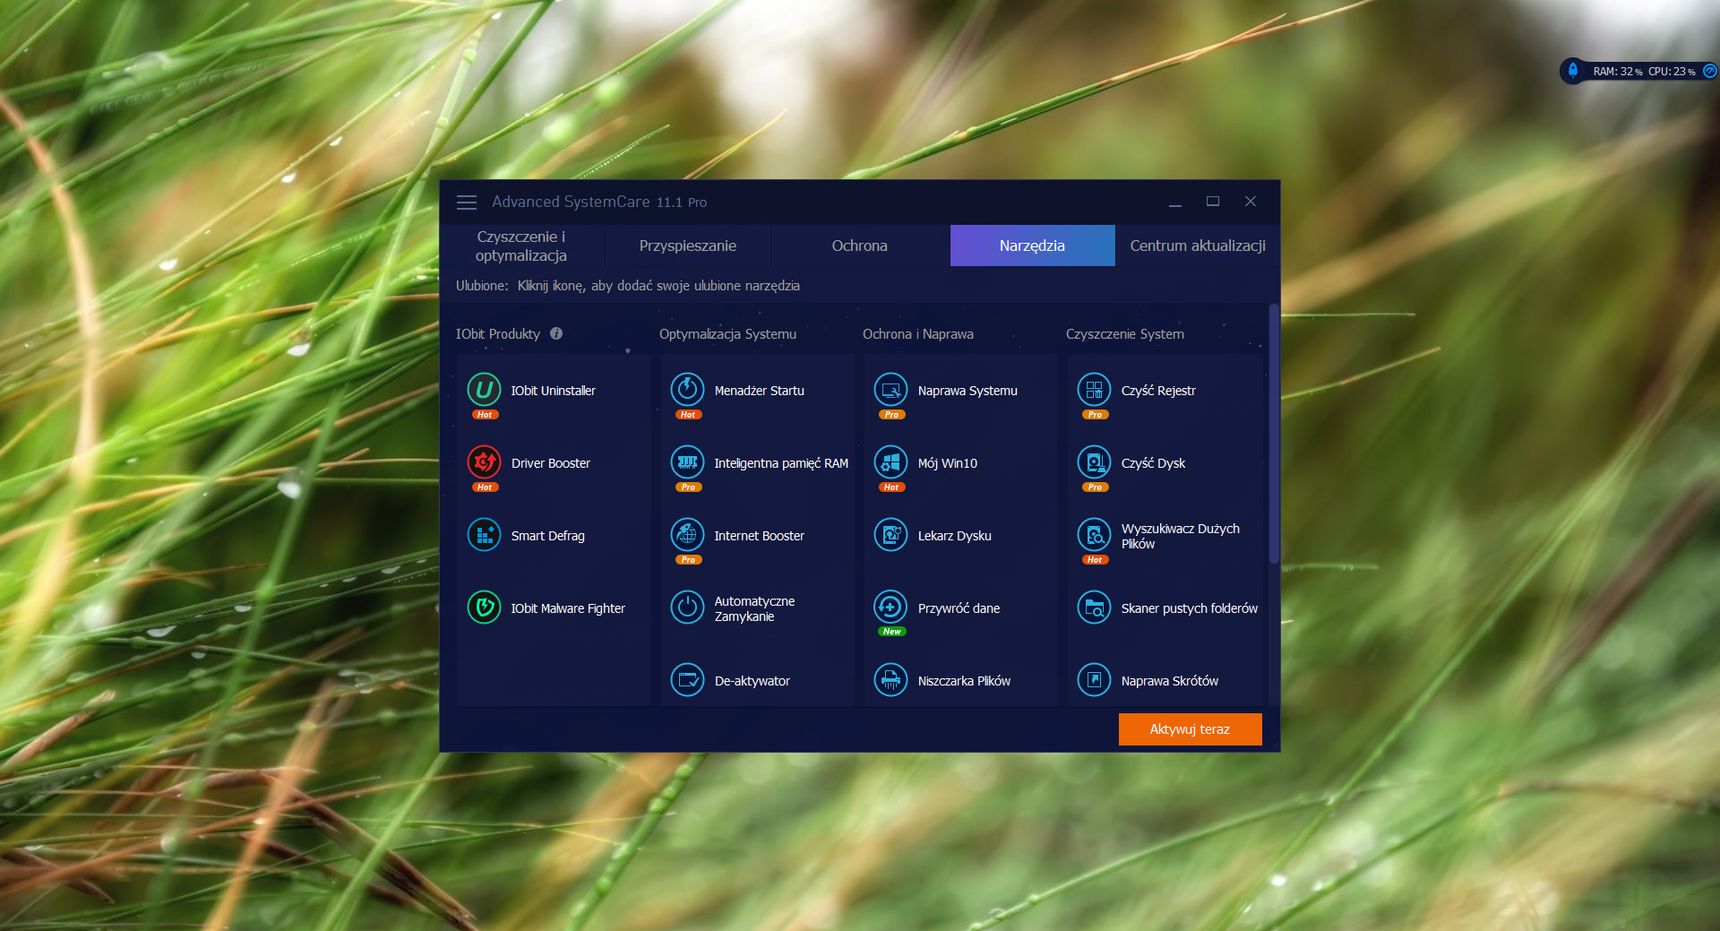Launch the Przywróć dane icon

point(890,607)
